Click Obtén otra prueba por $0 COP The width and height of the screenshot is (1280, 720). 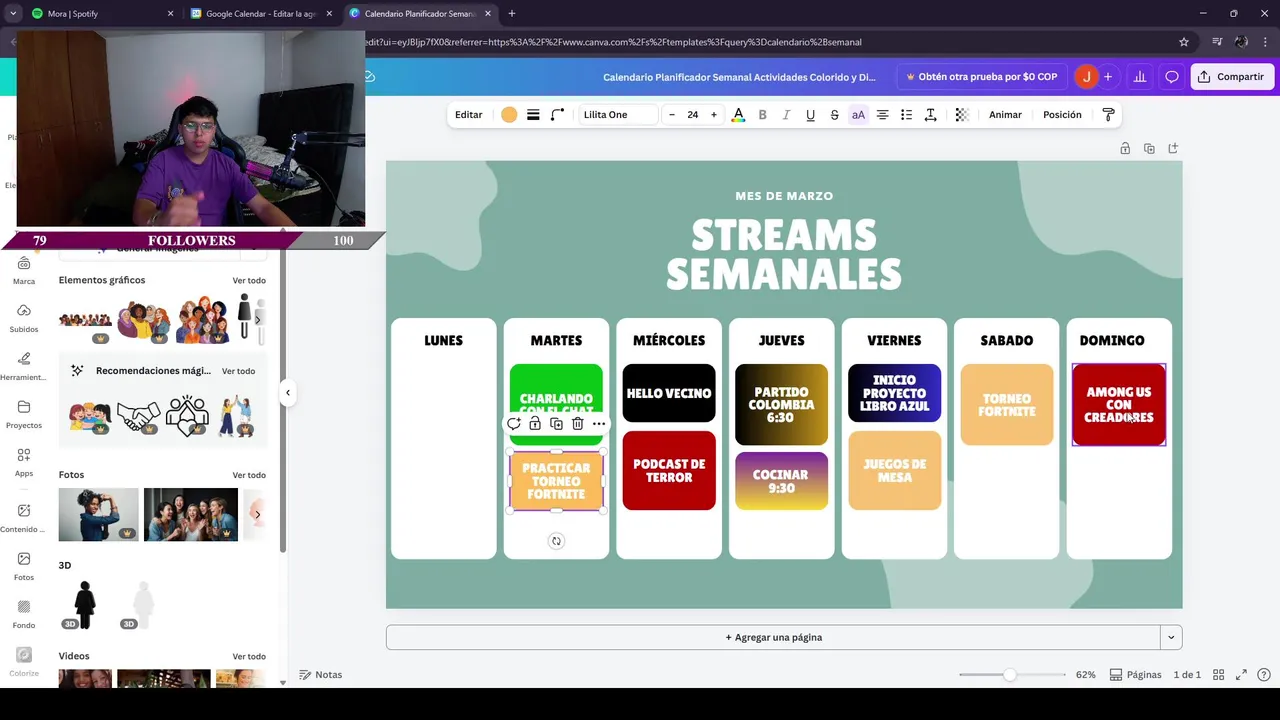click(x=981, y=77)
